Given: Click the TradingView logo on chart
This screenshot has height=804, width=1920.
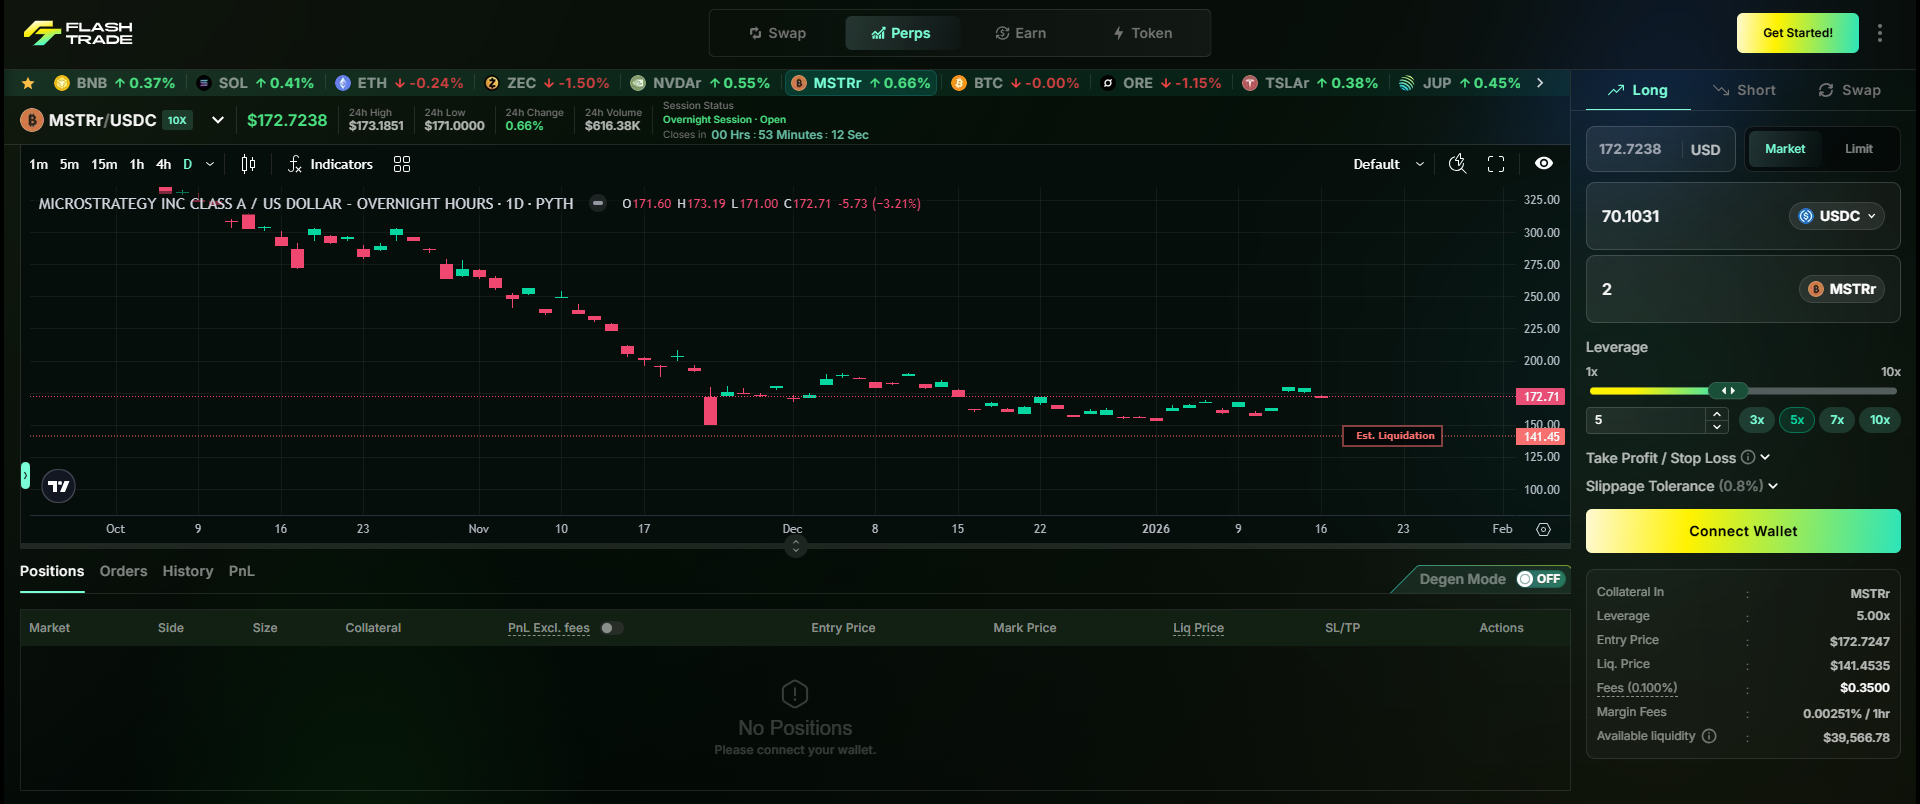Looking at the screenshot, I should (59, 486).
